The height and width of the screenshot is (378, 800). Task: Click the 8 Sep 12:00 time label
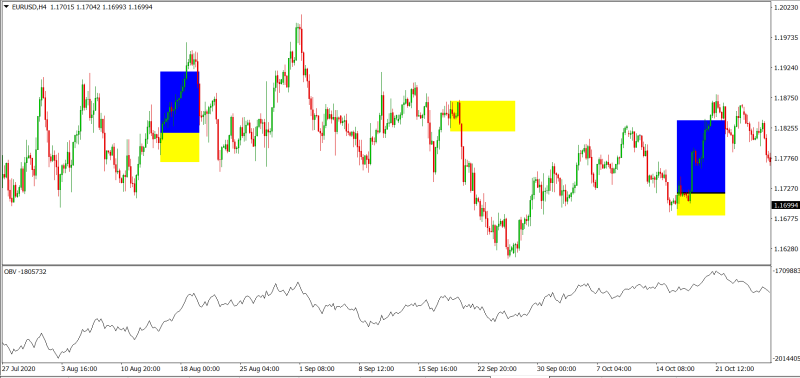(376, 368)
